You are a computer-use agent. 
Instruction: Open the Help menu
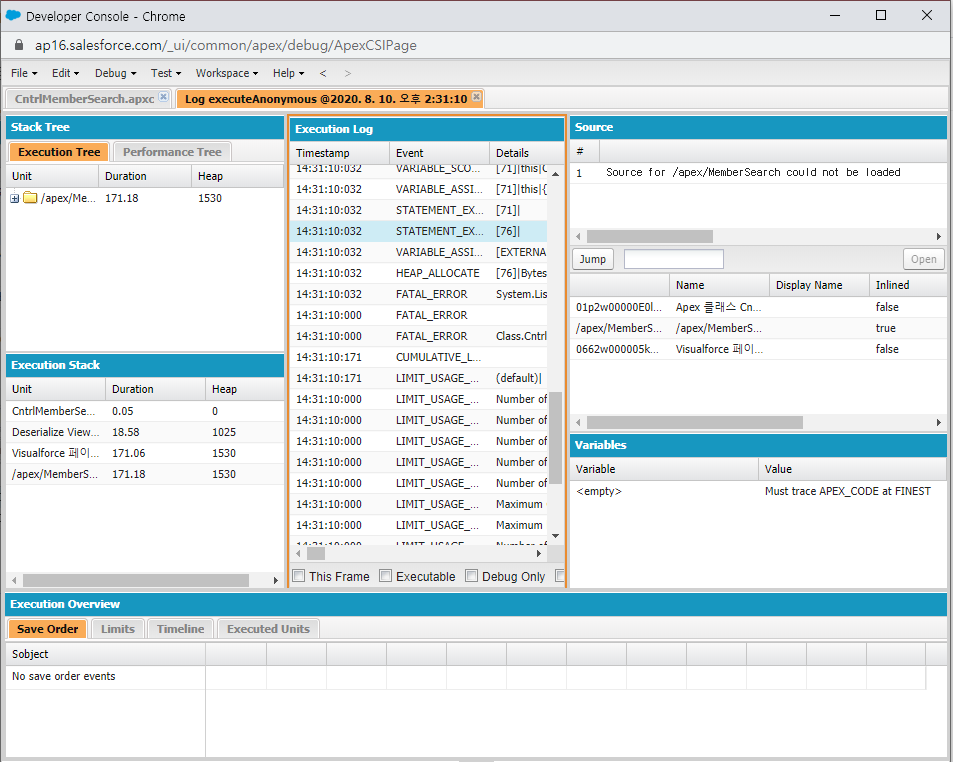tap(288, 73)
